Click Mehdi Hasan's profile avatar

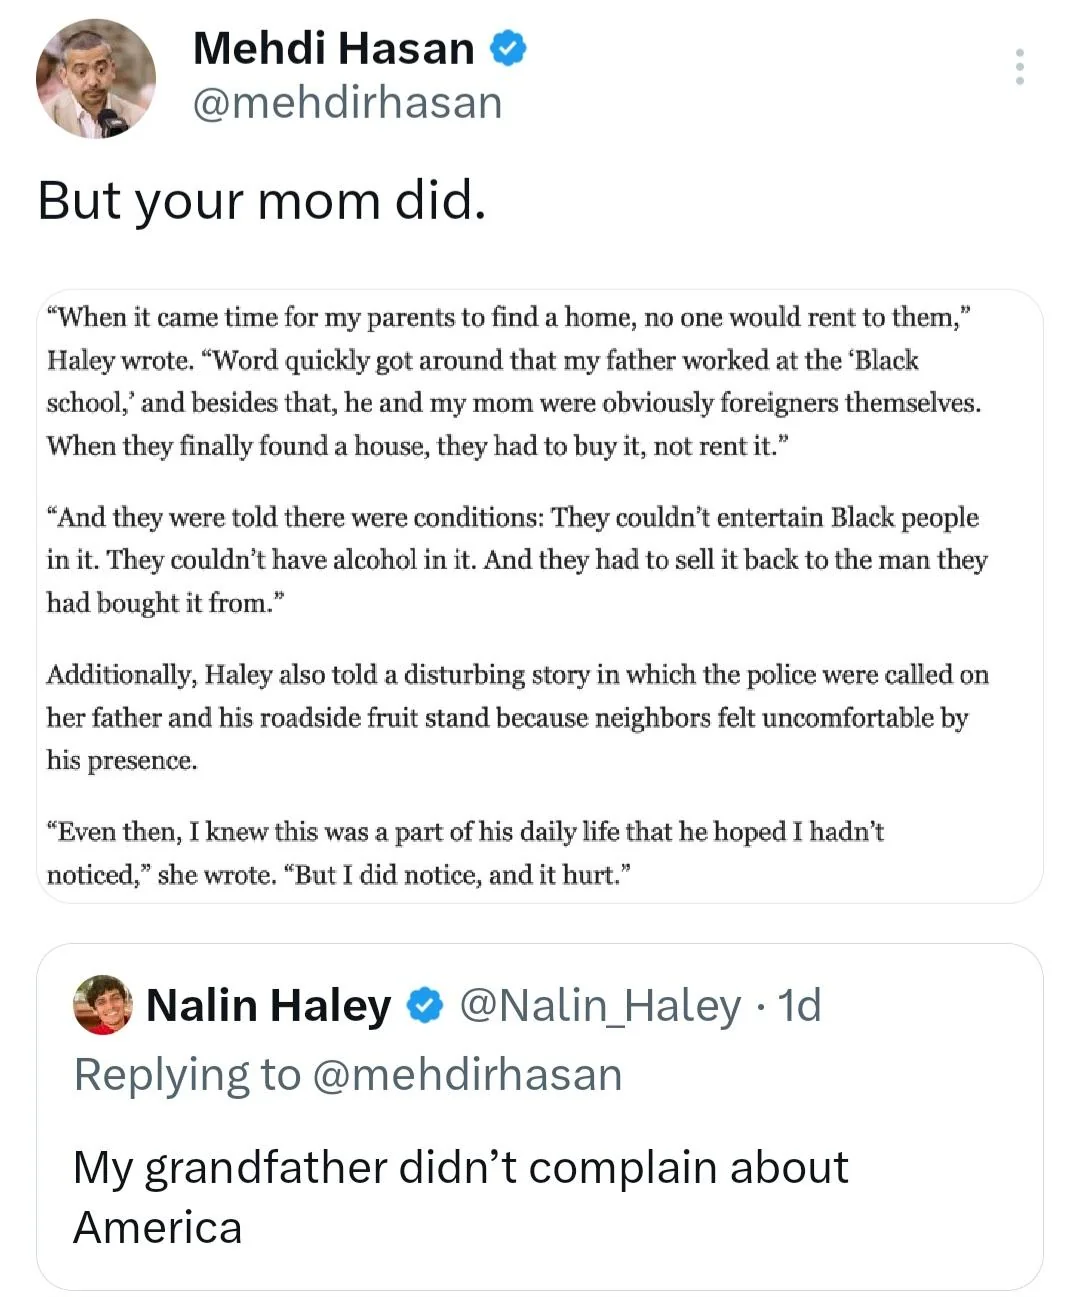(x=96, y=78)
